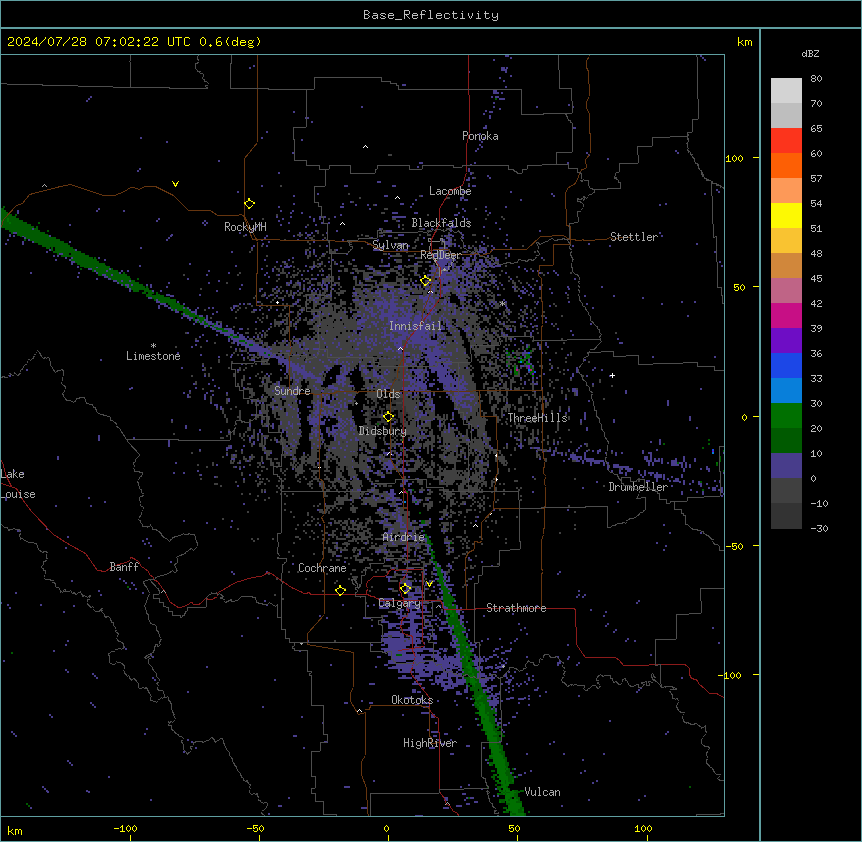Click the Sundre label
The height and width of the screenshot is (842, 862).
292,391
